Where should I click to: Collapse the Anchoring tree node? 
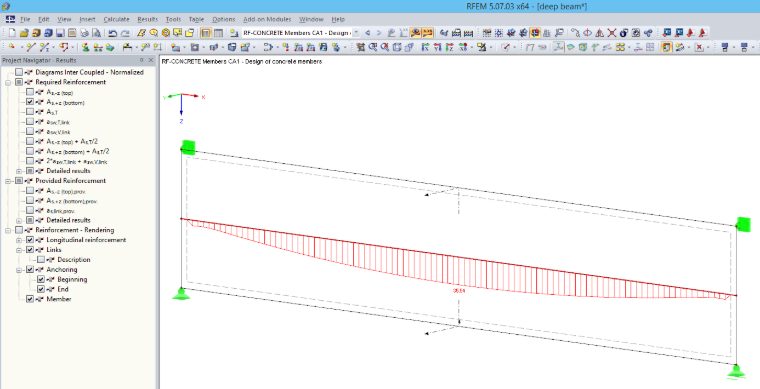pos(19,269)
